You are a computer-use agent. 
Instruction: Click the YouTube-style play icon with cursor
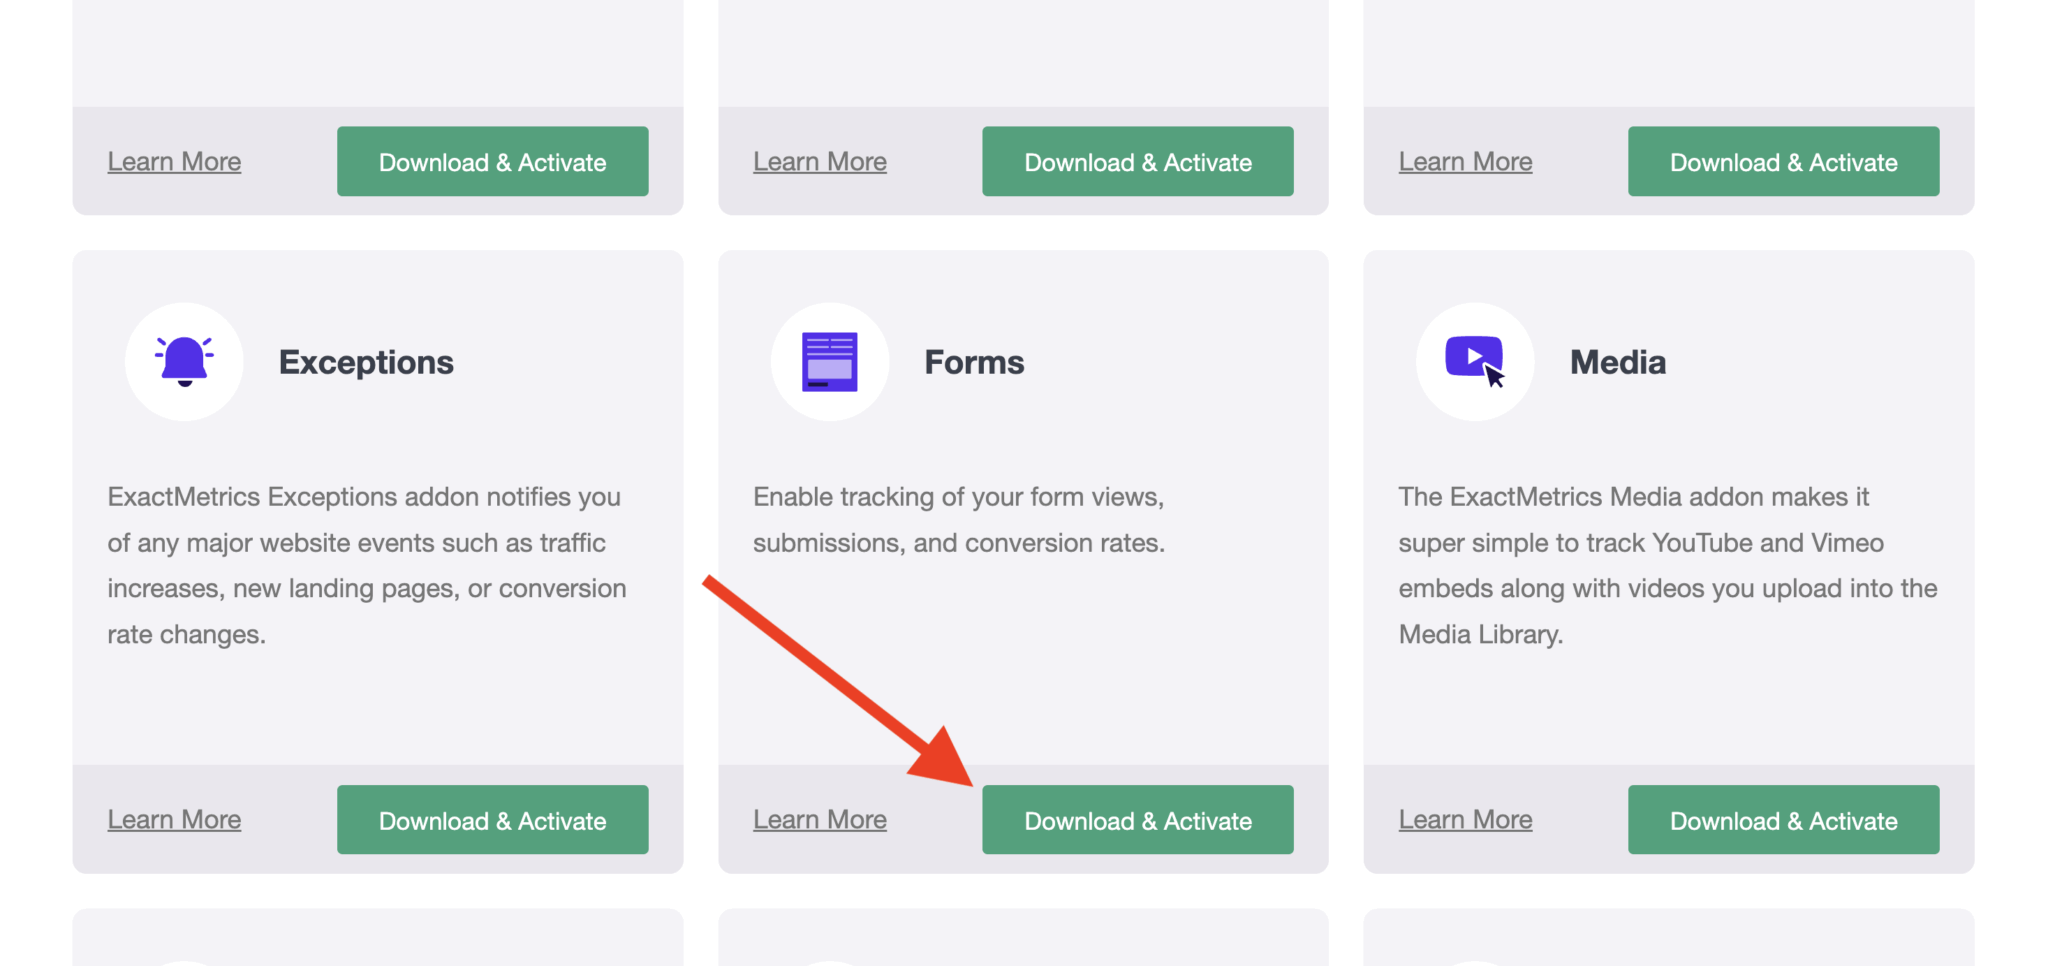[1474, 361]
